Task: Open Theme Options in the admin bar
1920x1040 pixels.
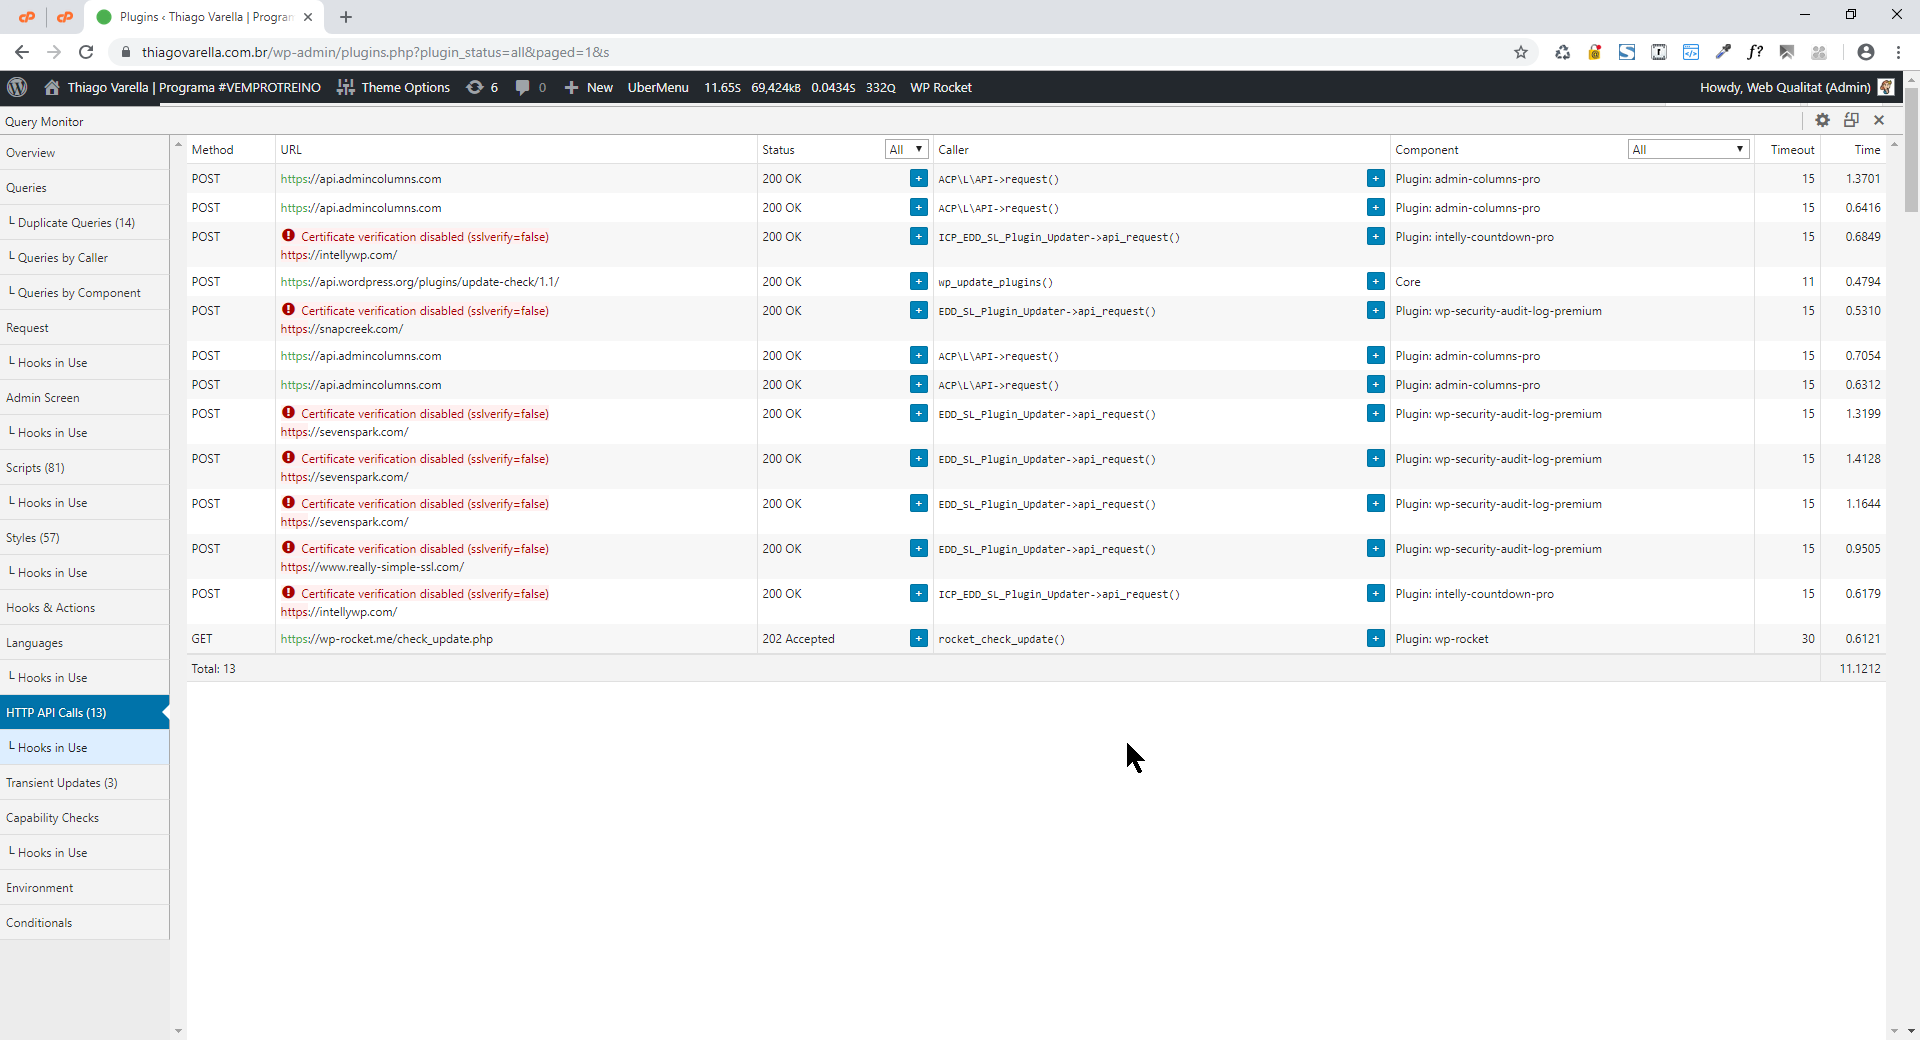Action: point(393,87)
